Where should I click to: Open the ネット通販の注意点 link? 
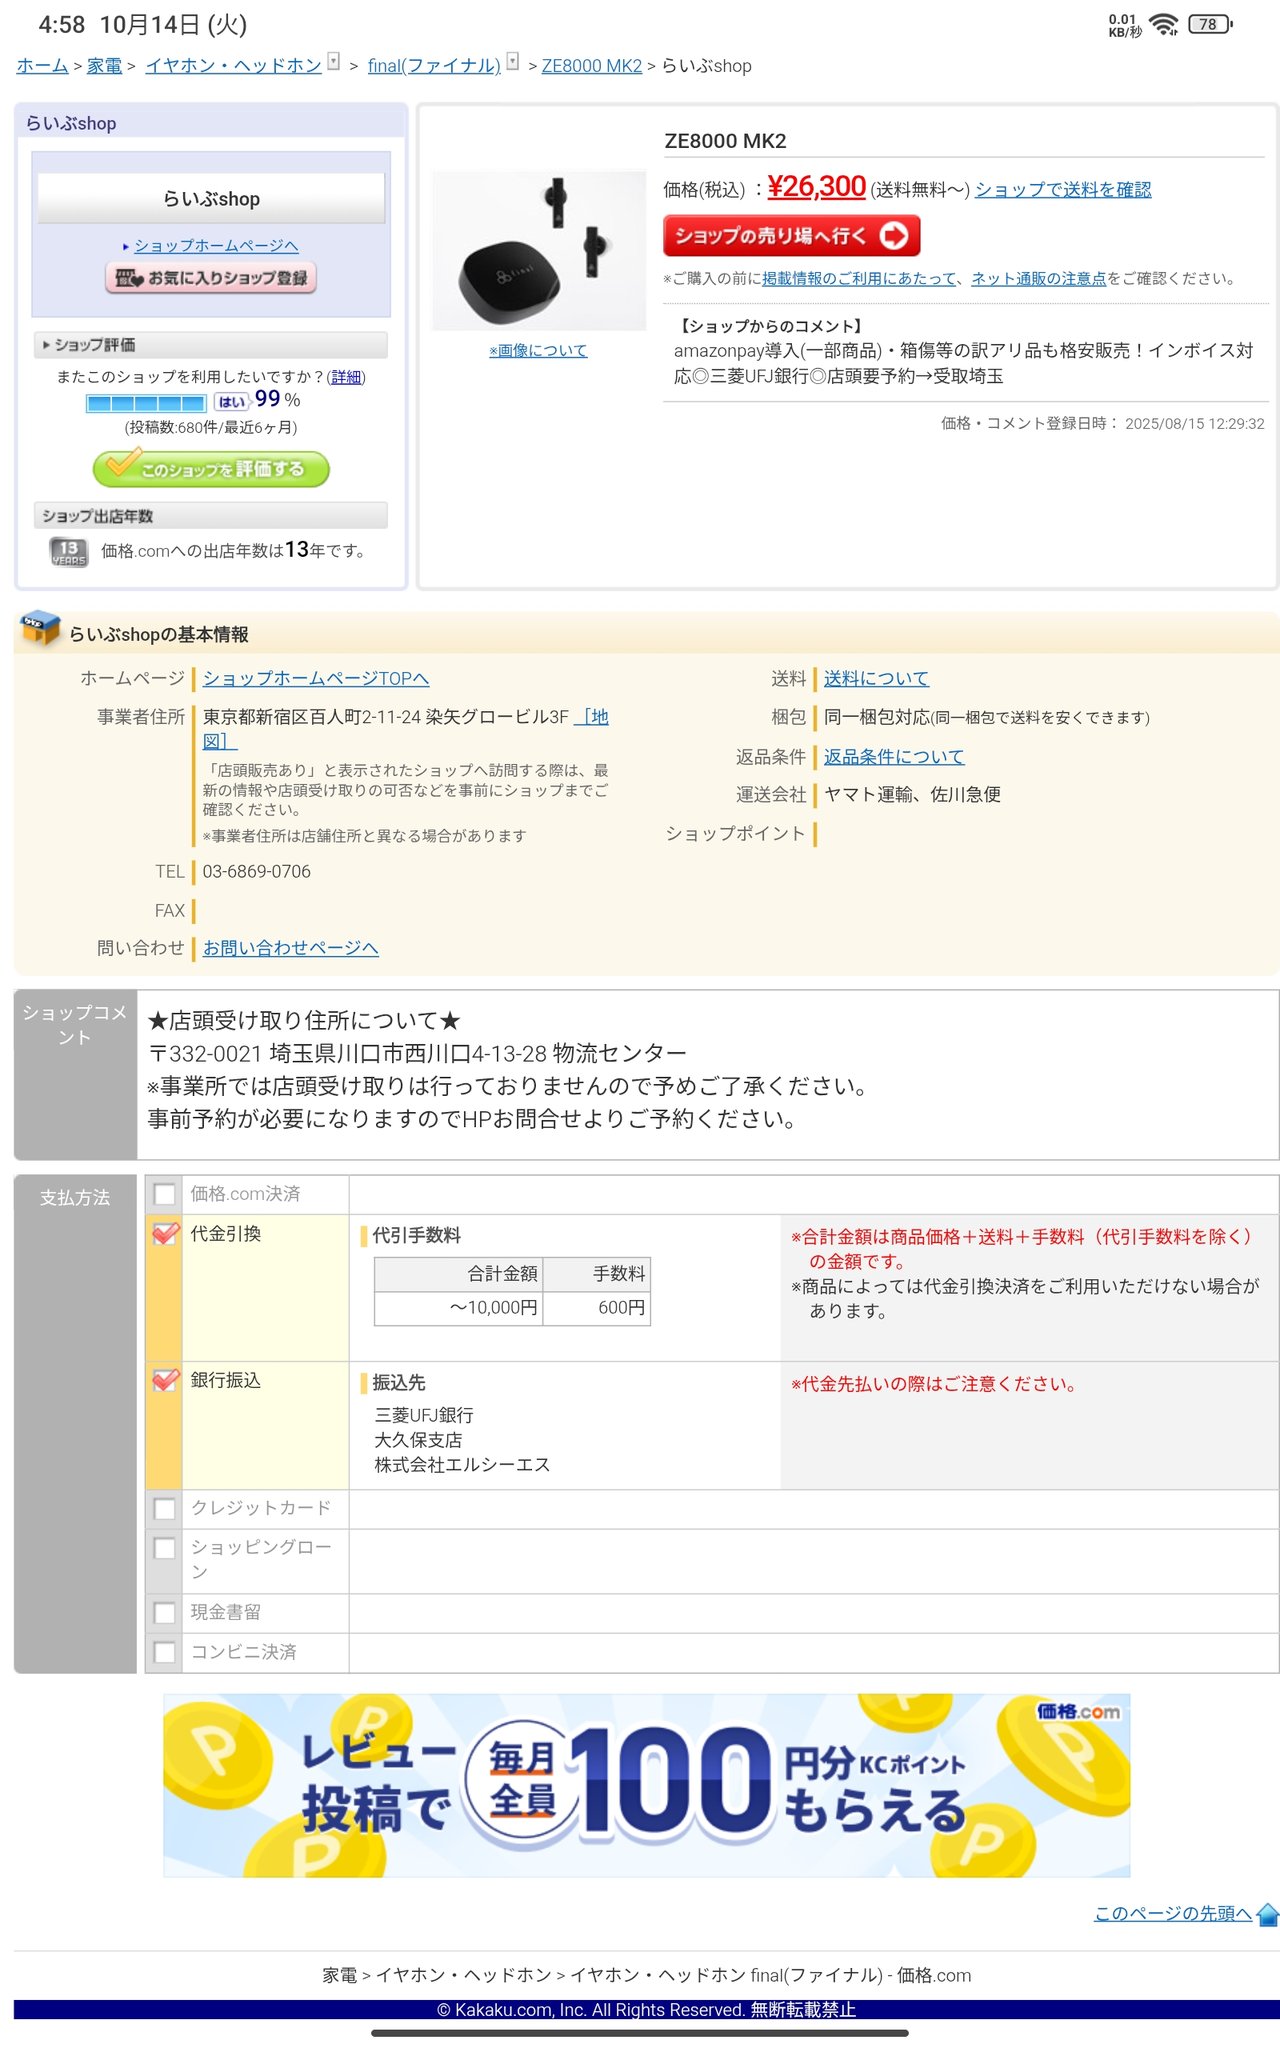click(1039, 278)
